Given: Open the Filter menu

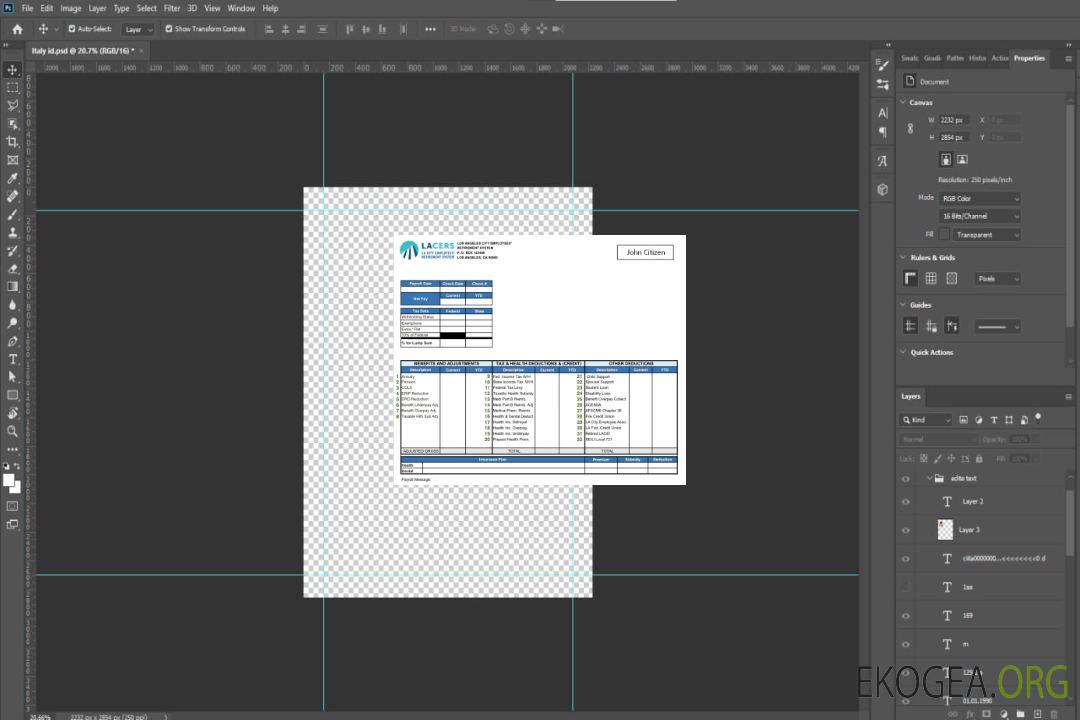Looking at the screenshot, I should click(172, 8).
